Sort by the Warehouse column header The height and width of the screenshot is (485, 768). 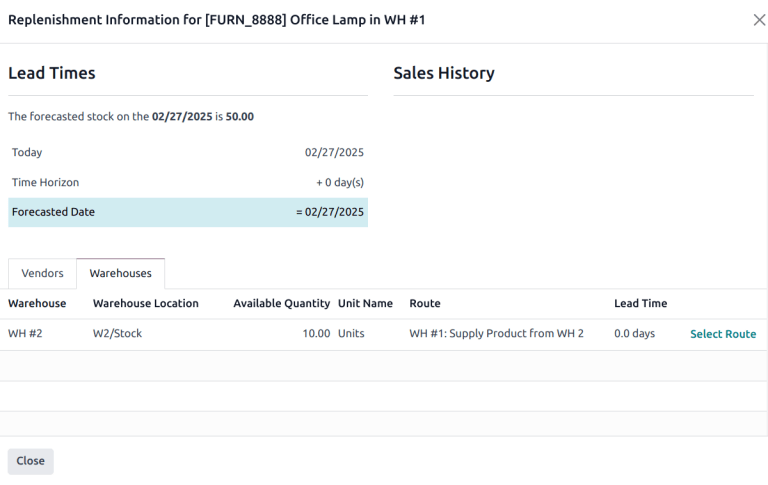[37, 303]
